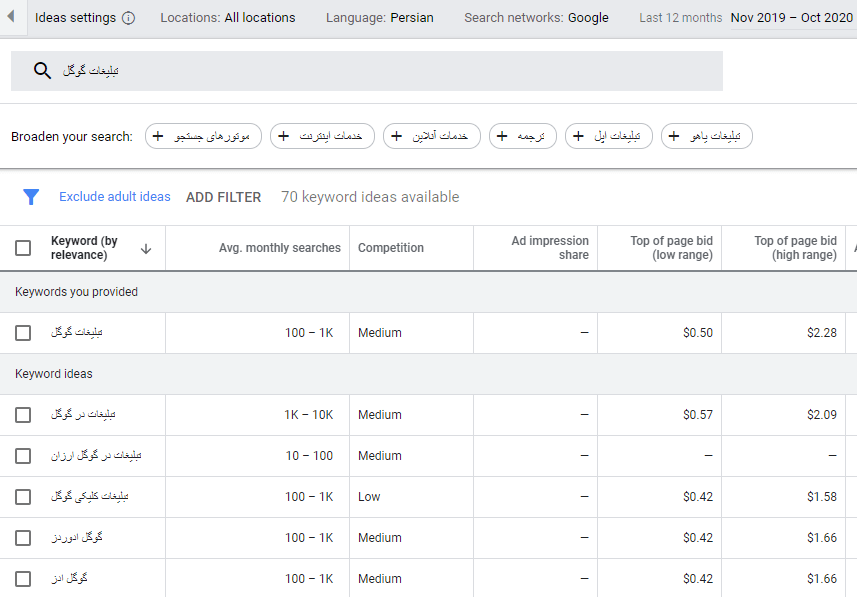
Task: Add the third Broaden your search suggestion chip
Action: click(x=432, y=136)
